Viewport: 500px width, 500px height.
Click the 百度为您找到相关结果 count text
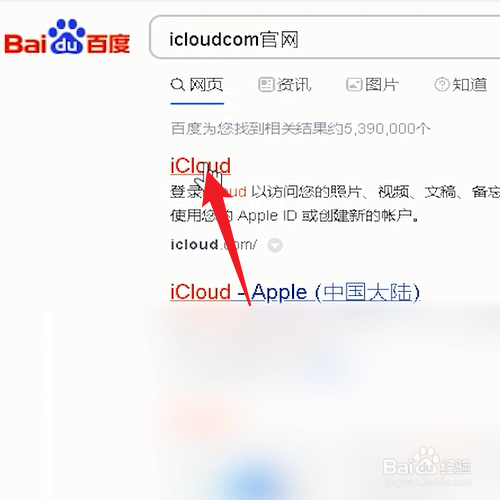(x=300, y=129)
